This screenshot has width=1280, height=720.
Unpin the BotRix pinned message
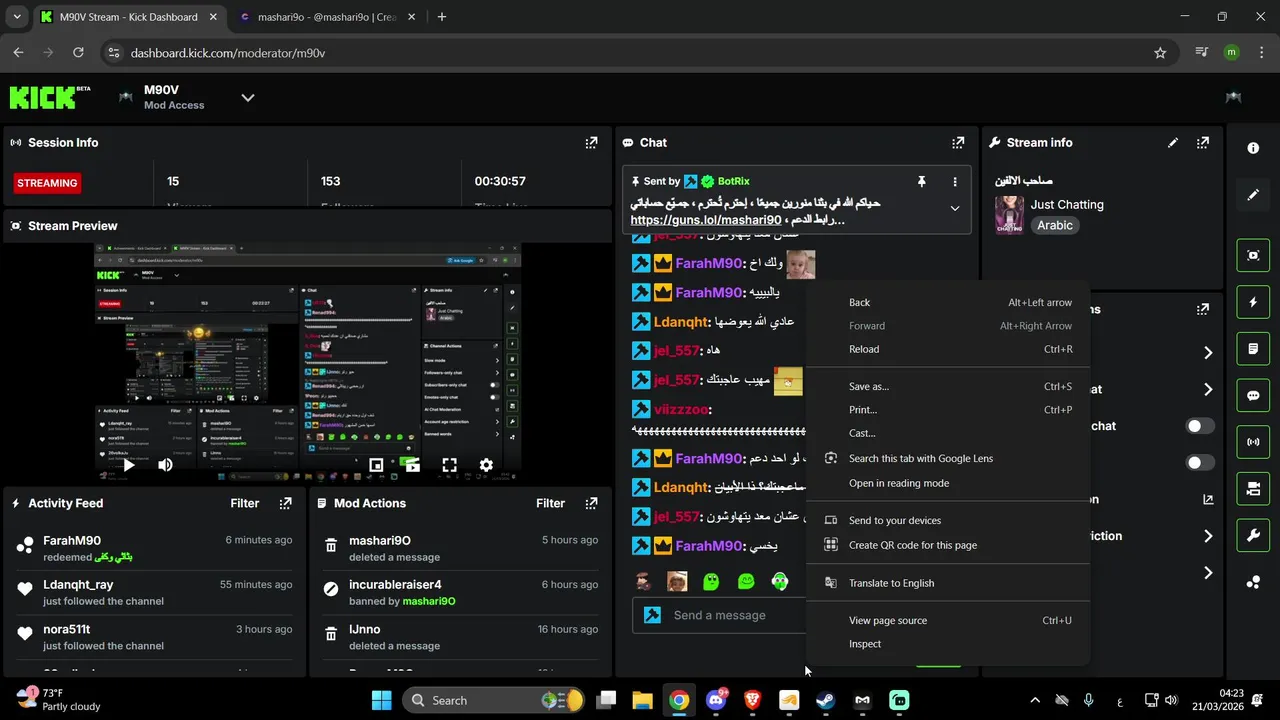click(922, 182)
